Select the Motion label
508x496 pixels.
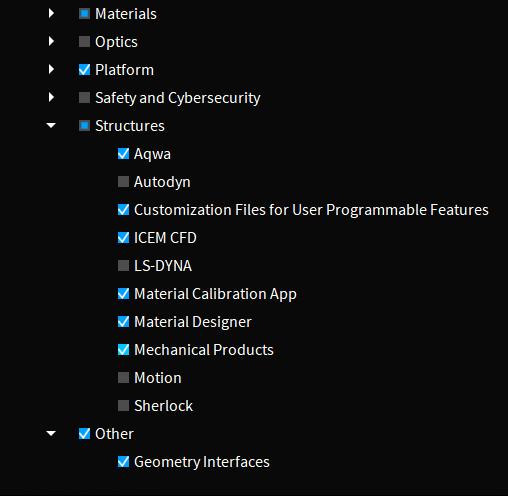pos(158,378)
